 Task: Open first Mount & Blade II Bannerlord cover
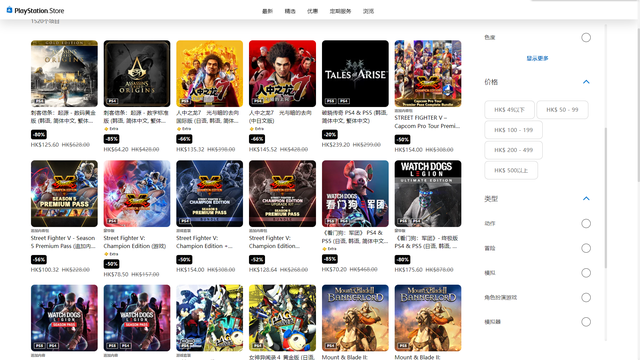tap(355, 318)
